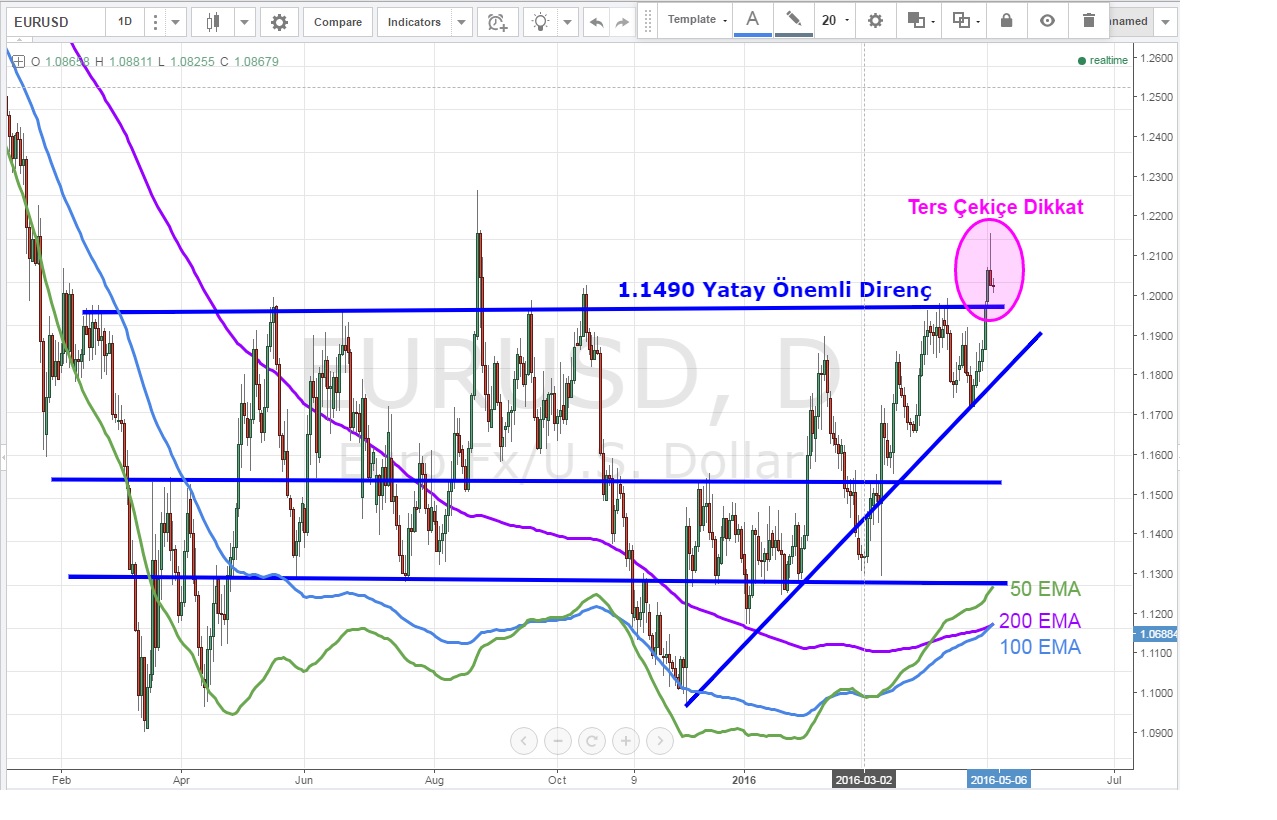Open the Indicators menu
1277x820 pixels.
[x=413, y=22]
